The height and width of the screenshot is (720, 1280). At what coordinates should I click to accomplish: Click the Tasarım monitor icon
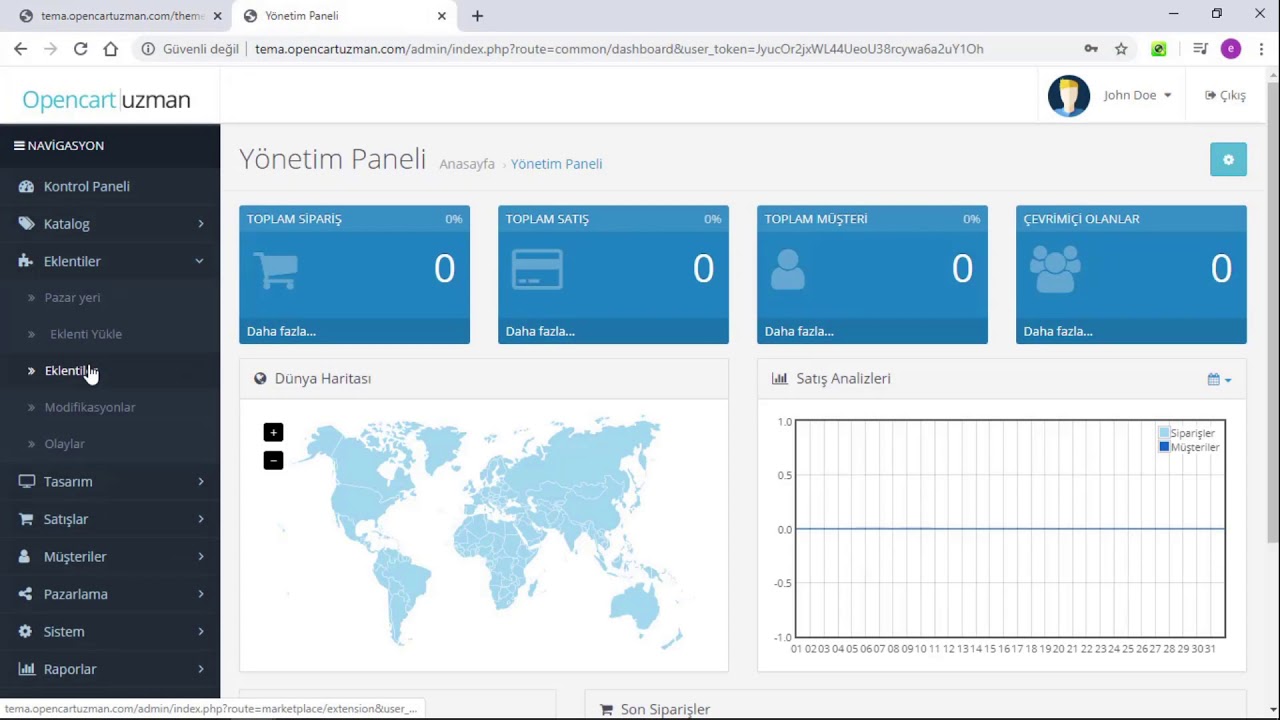coord(26,481)
